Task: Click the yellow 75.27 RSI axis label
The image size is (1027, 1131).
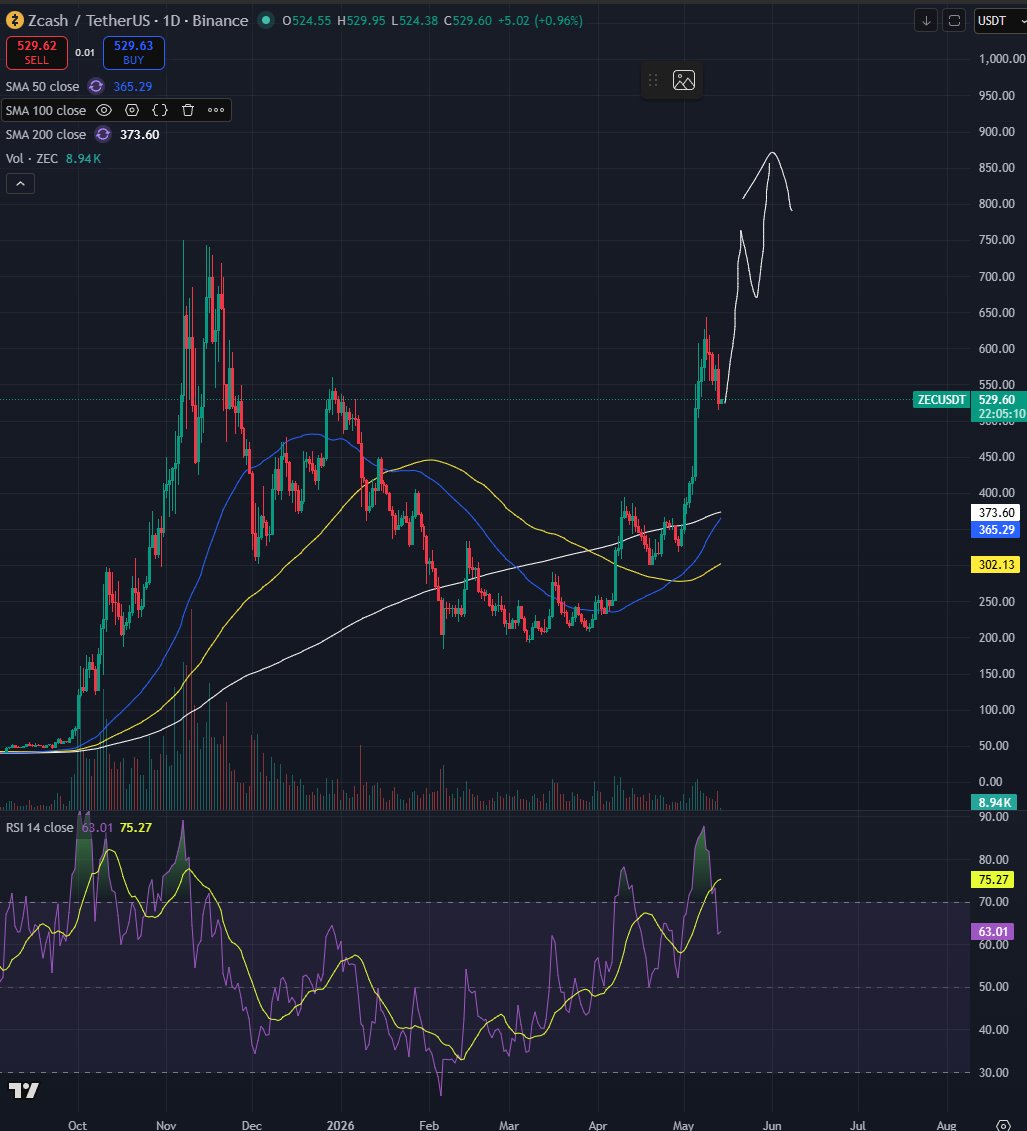Action: pyautogui.click(x=993, y=879)
